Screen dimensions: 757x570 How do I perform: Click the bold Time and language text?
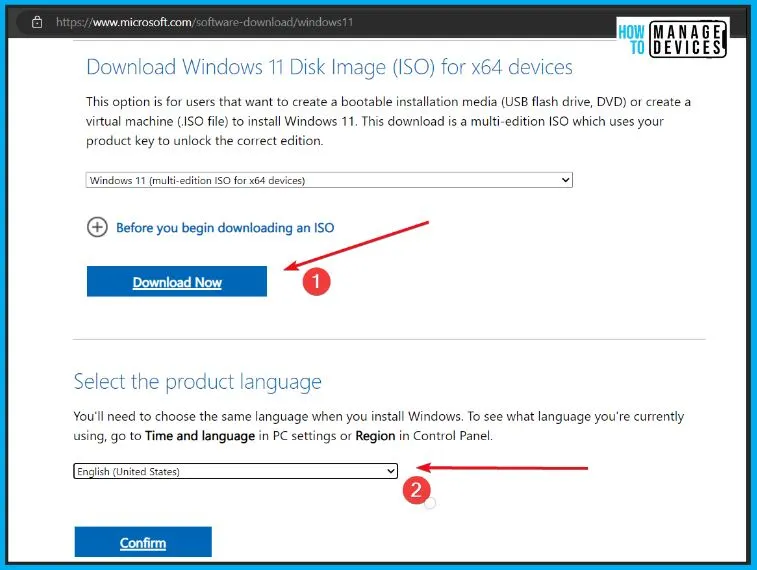(x=200, y=436)
